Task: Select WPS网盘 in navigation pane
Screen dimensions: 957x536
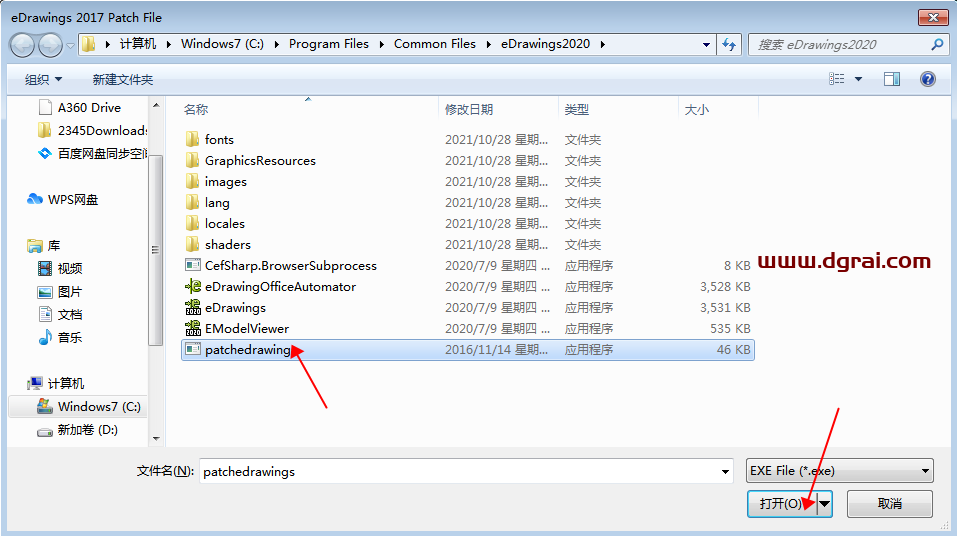Action: tap(62, 200)
